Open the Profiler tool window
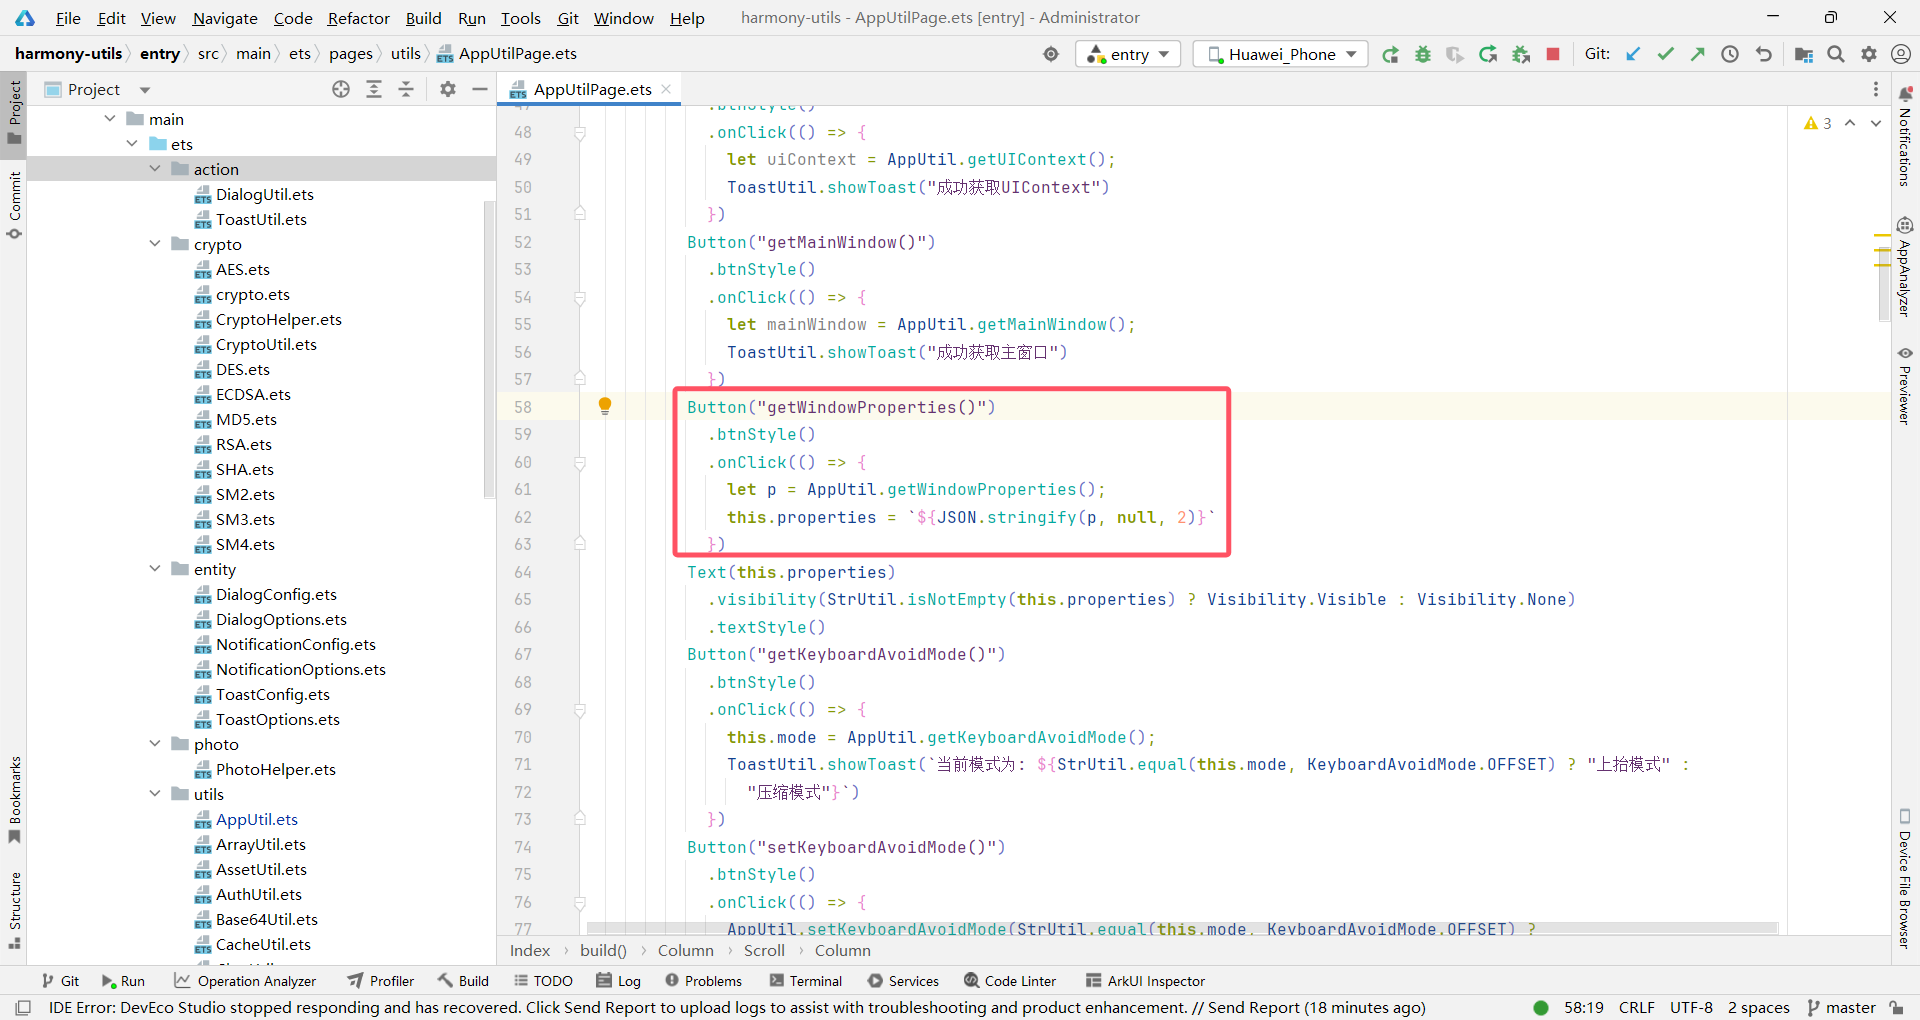This screenshot has height=1020, width=1920. coord(381,981)
